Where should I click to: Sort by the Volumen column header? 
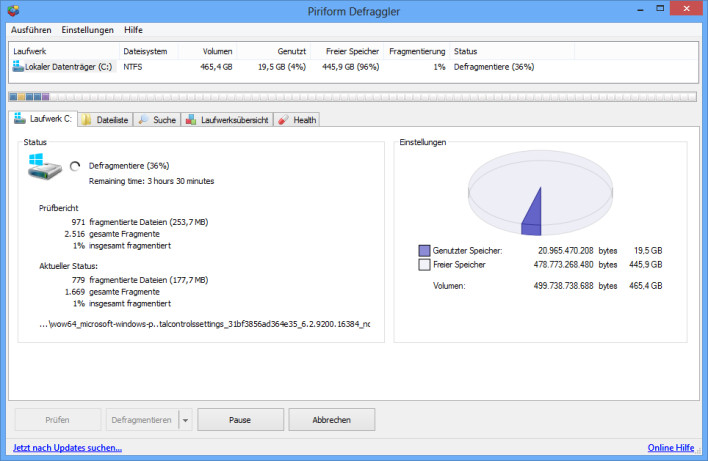208,51
